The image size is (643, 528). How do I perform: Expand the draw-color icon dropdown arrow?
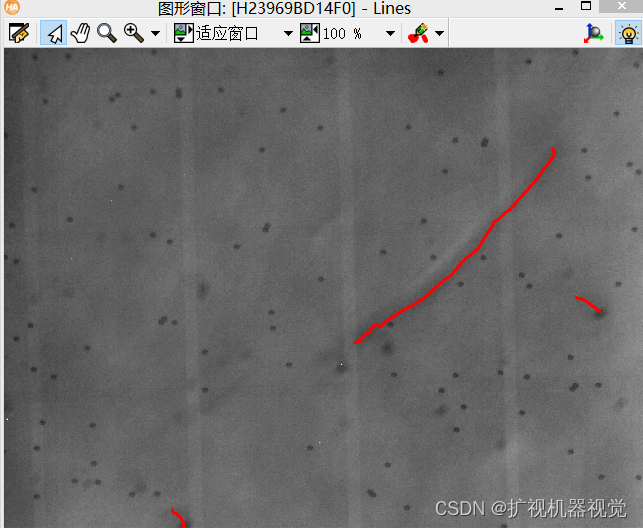click(x=439, y=33)
